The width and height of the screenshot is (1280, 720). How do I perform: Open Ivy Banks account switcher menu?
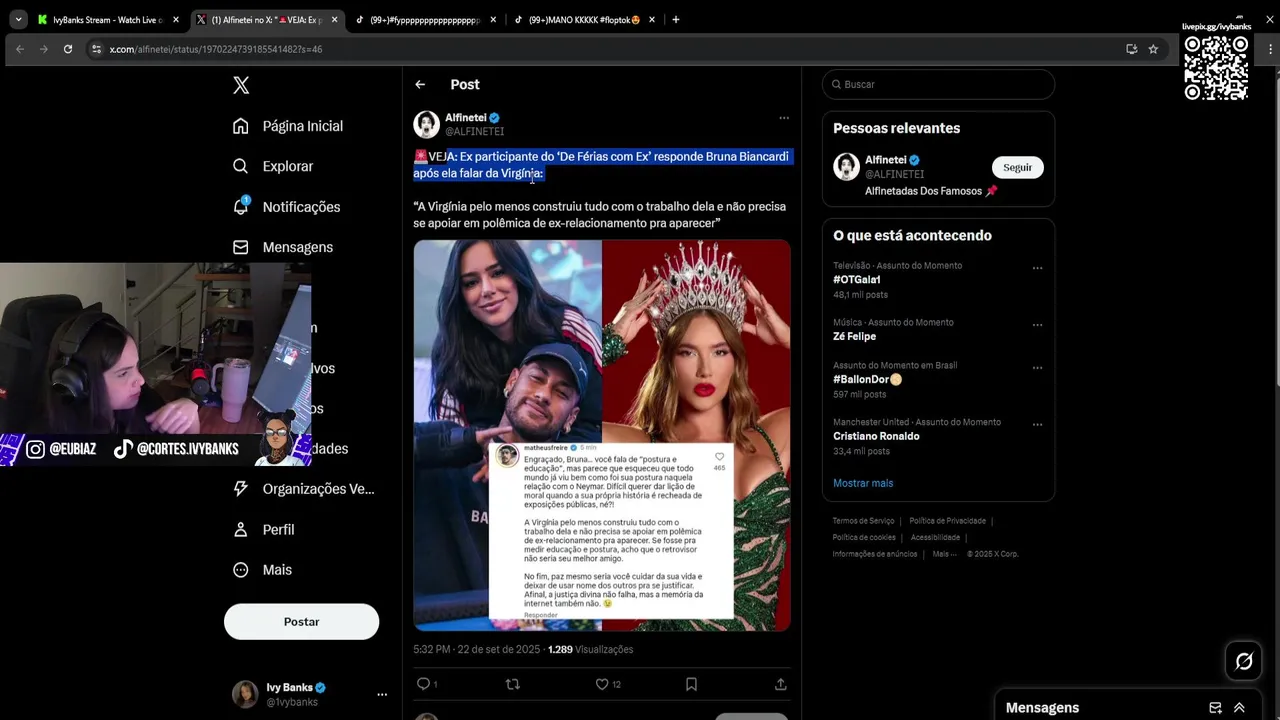(310, 694)
